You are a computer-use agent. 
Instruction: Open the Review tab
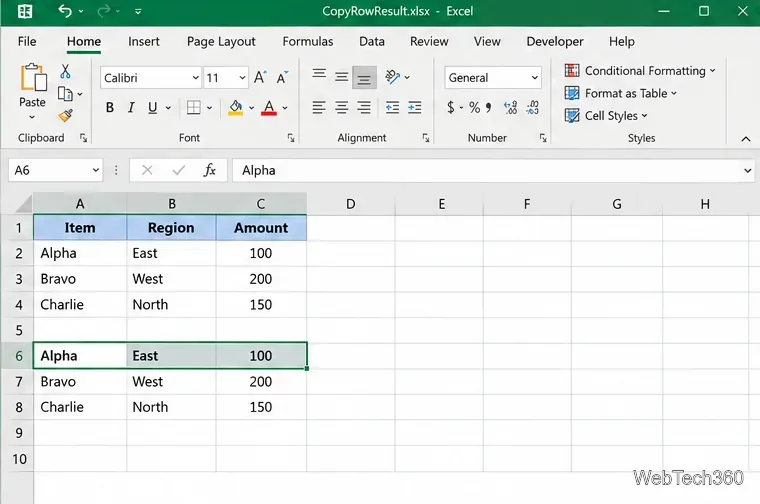tap(429, 42)
